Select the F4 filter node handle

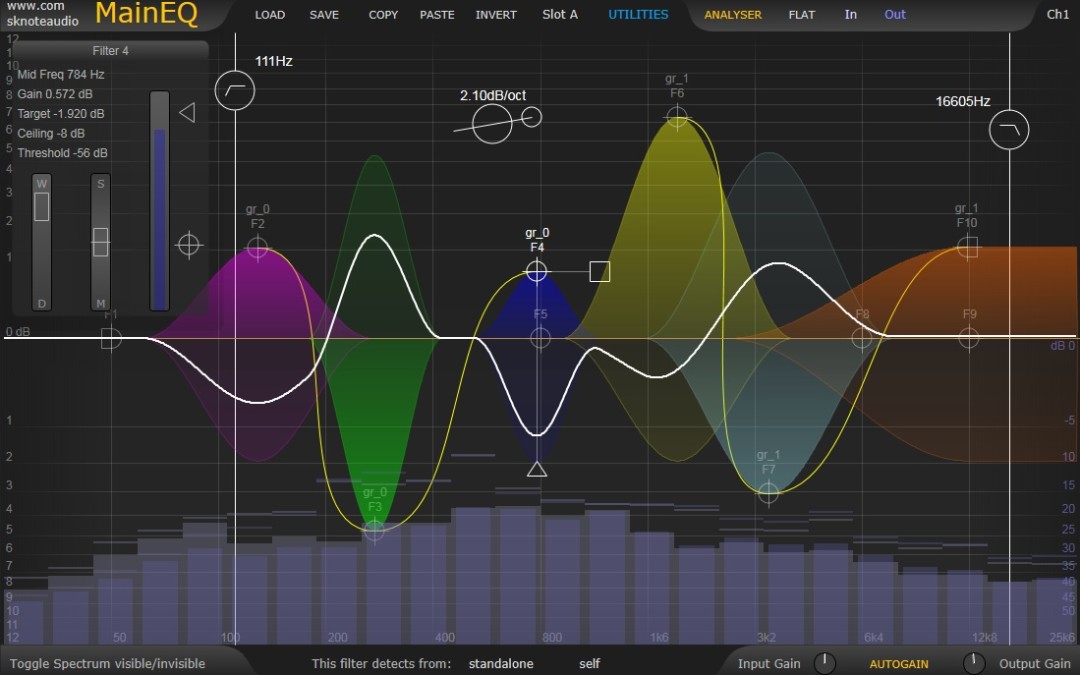[537, 271]
